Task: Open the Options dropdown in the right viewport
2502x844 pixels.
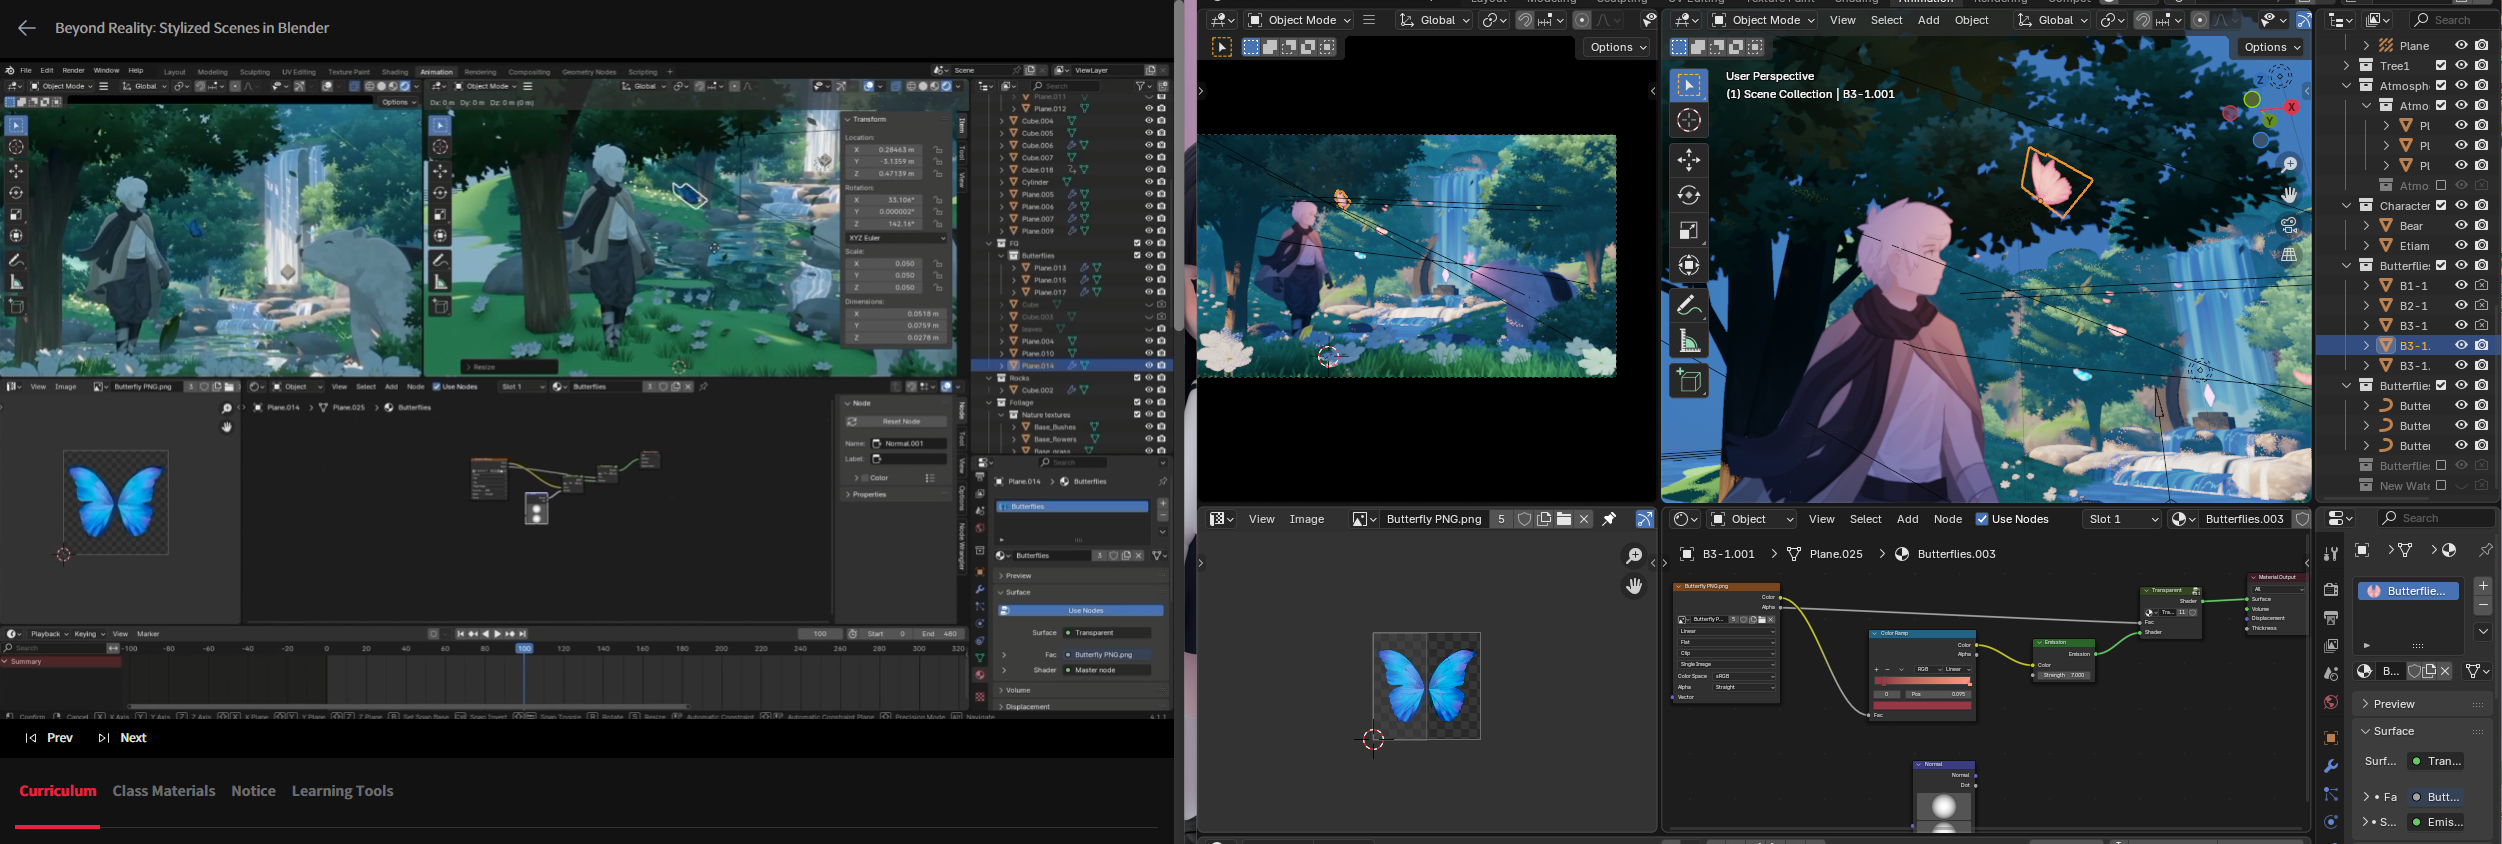Action: click(2272, 47)
